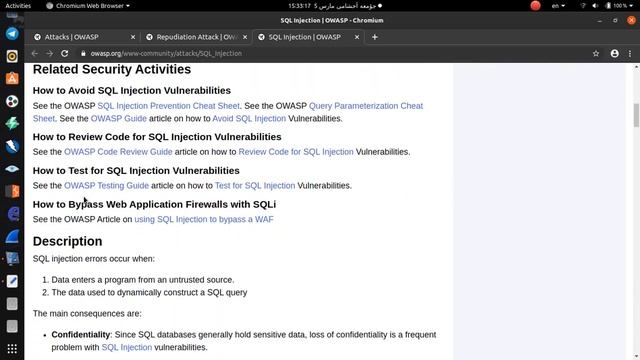Show Applications grid in the dock
Image resolution: width=640 pixels, height=360 pixels.
tap(12, 349)
